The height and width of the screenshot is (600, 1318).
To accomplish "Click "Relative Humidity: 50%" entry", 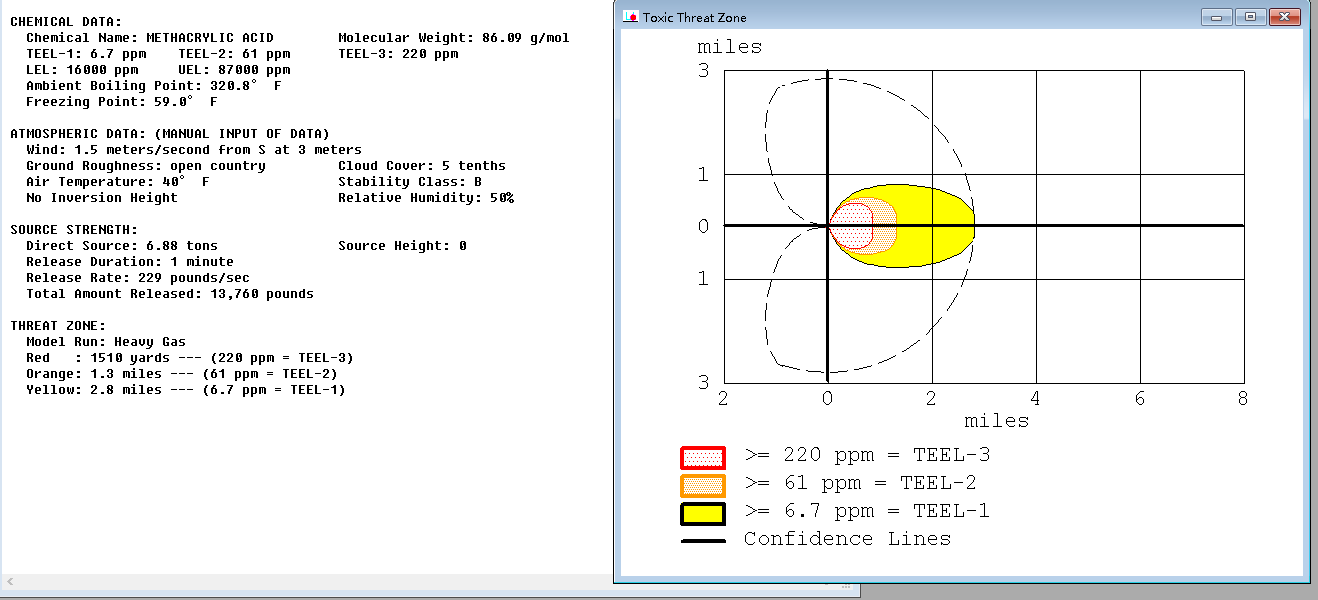I will 426,198.
